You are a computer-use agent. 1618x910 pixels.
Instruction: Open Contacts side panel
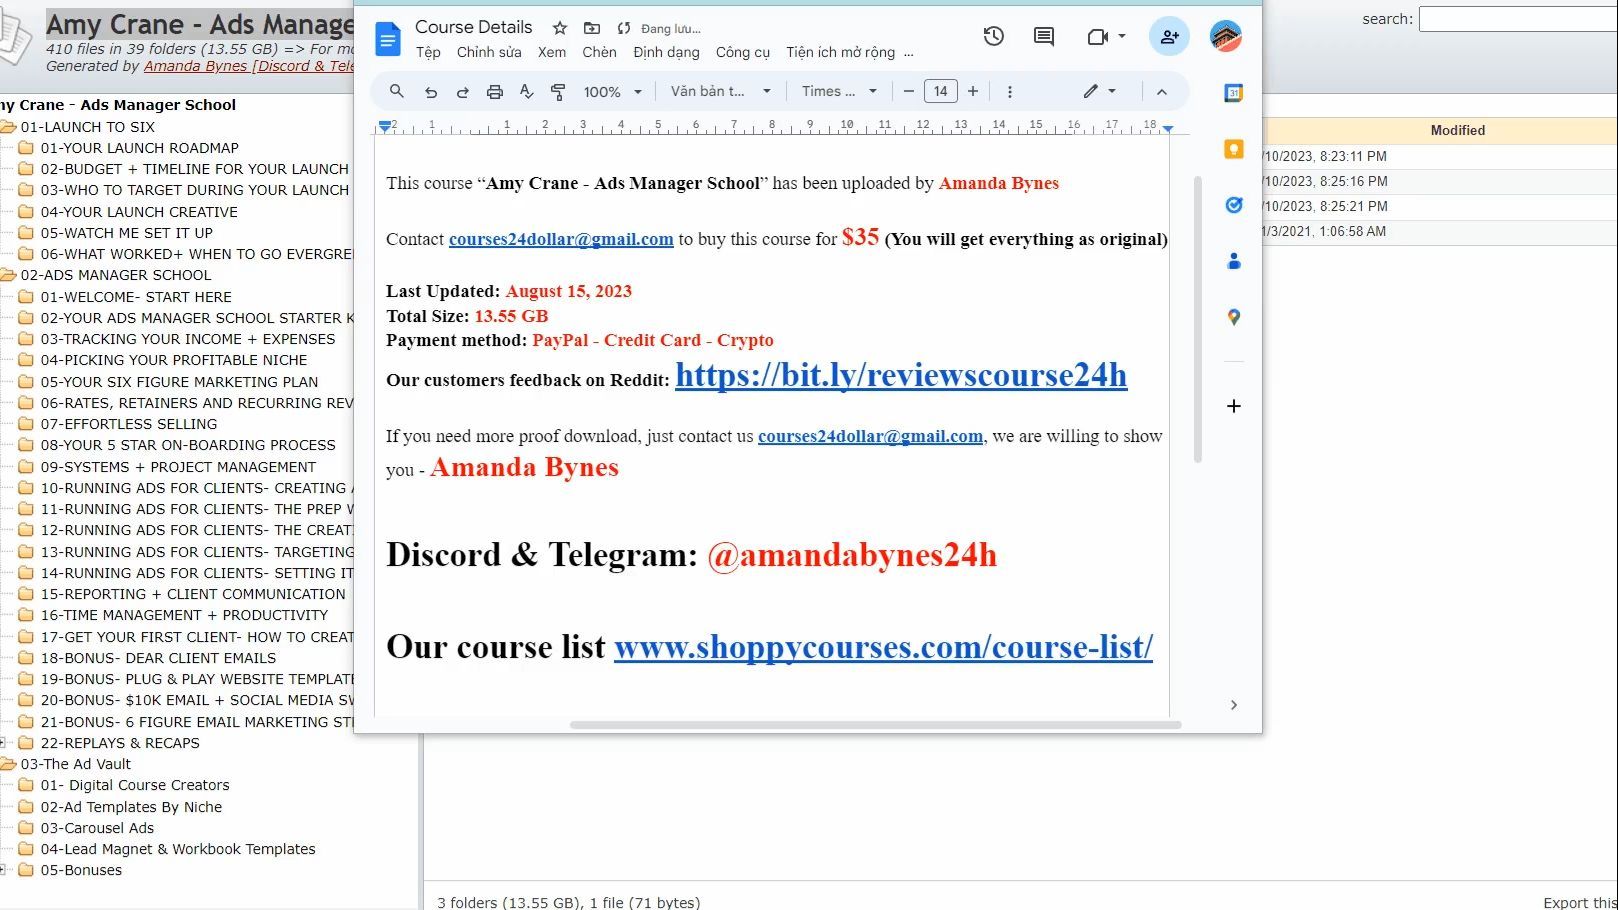point(1234,261)
